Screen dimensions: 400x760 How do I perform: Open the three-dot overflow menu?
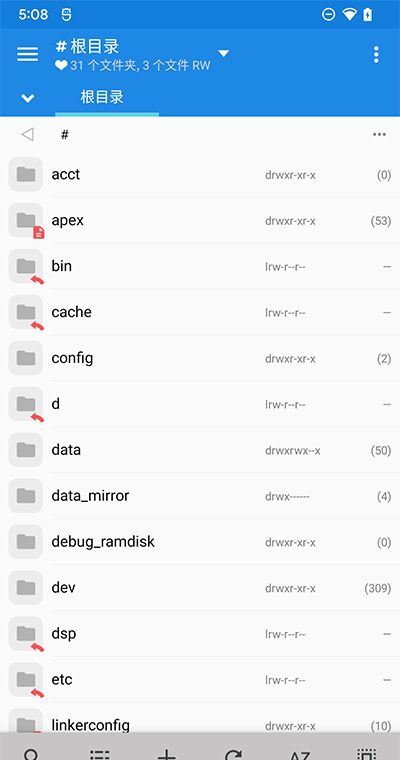pos(376,55)
